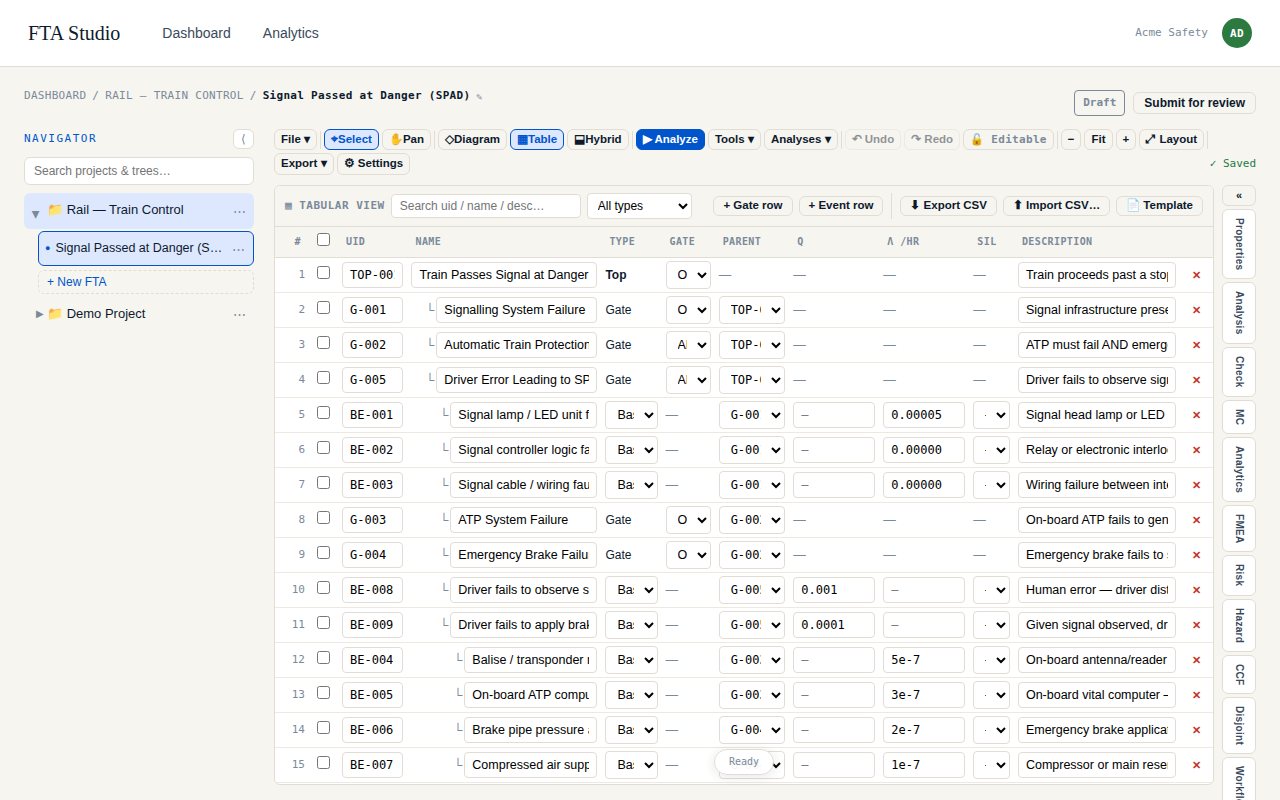This screenshot has height=800, width=1280.
Task: Remove row BE-007 using red X
Action: pyautogui.click(x=1196, y=765)
